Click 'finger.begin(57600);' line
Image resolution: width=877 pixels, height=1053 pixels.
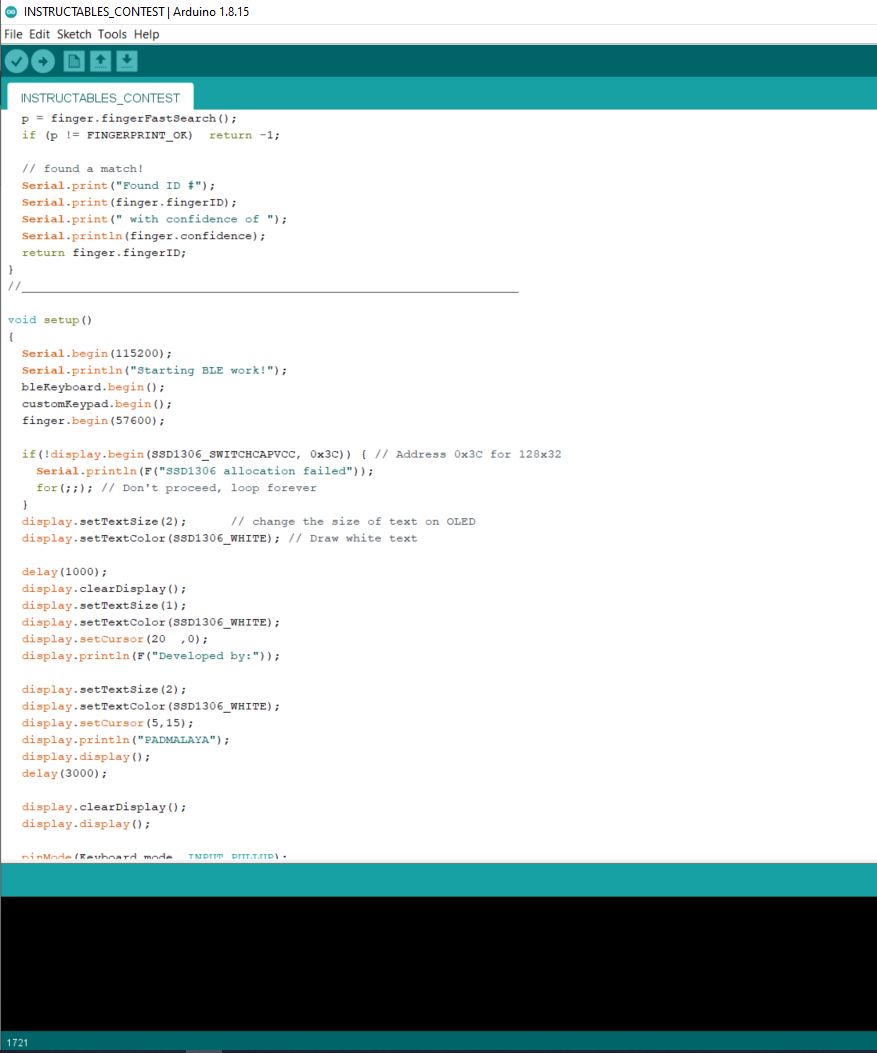pos(93,420)
